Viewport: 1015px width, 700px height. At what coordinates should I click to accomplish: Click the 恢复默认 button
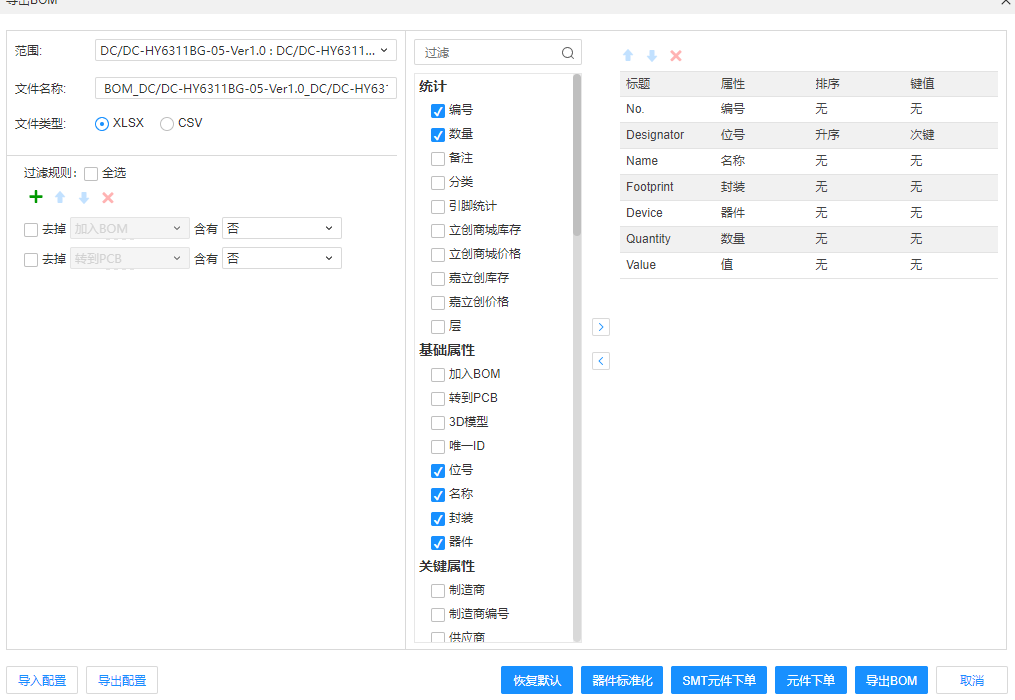click(x=537, y=680)
